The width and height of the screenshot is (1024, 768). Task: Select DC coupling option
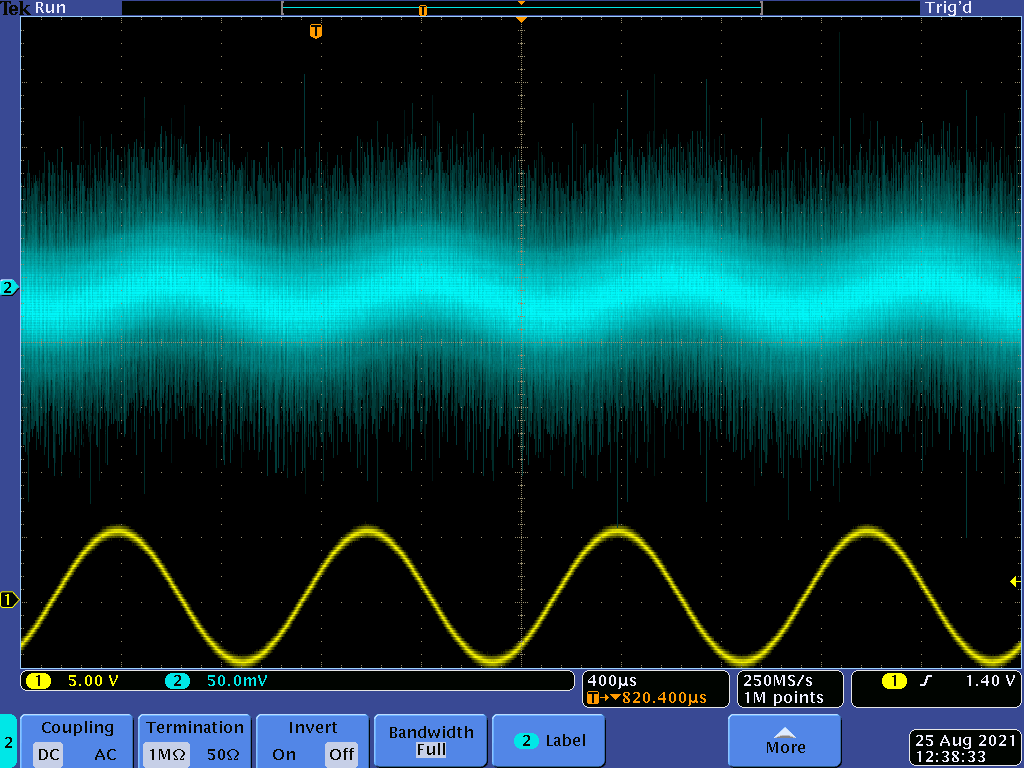click(48, 755)
